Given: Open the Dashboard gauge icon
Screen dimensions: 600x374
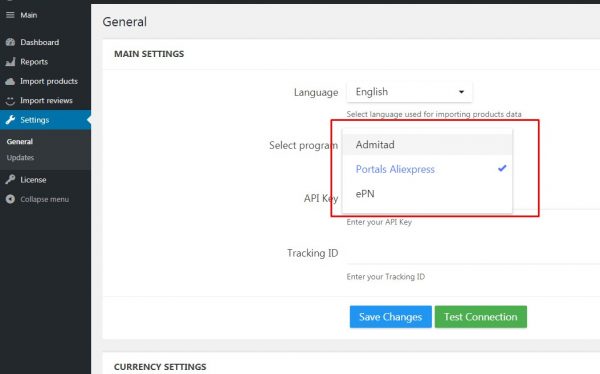Looking at the screenshot, I should pos(10,42).
